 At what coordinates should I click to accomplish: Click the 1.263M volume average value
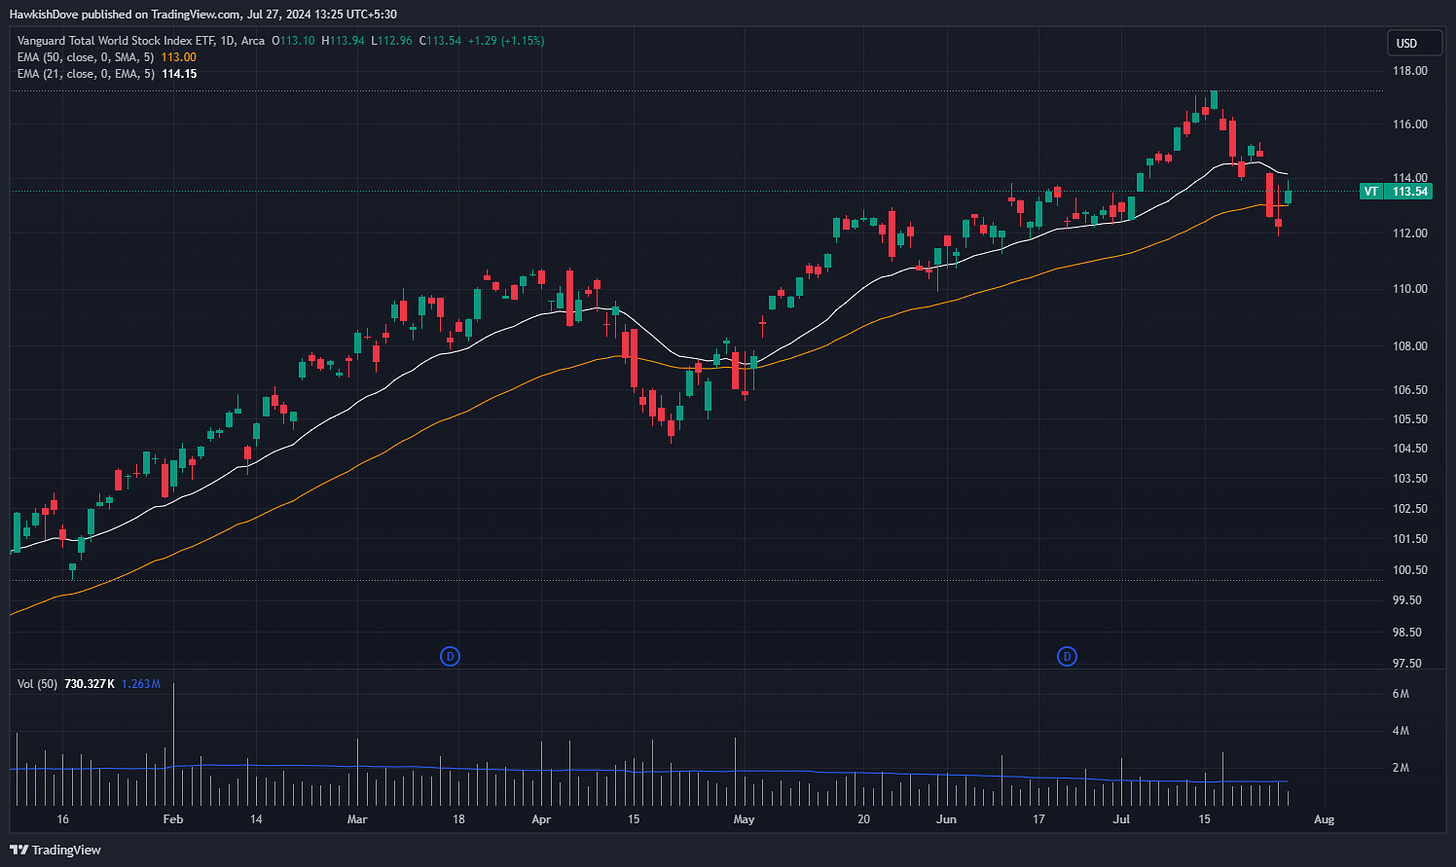[x=141, y=683]
